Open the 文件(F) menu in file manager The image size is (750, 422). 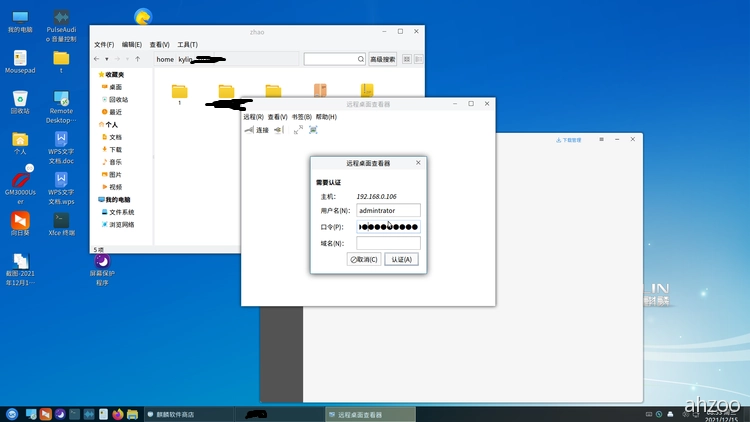click(104, 44)
